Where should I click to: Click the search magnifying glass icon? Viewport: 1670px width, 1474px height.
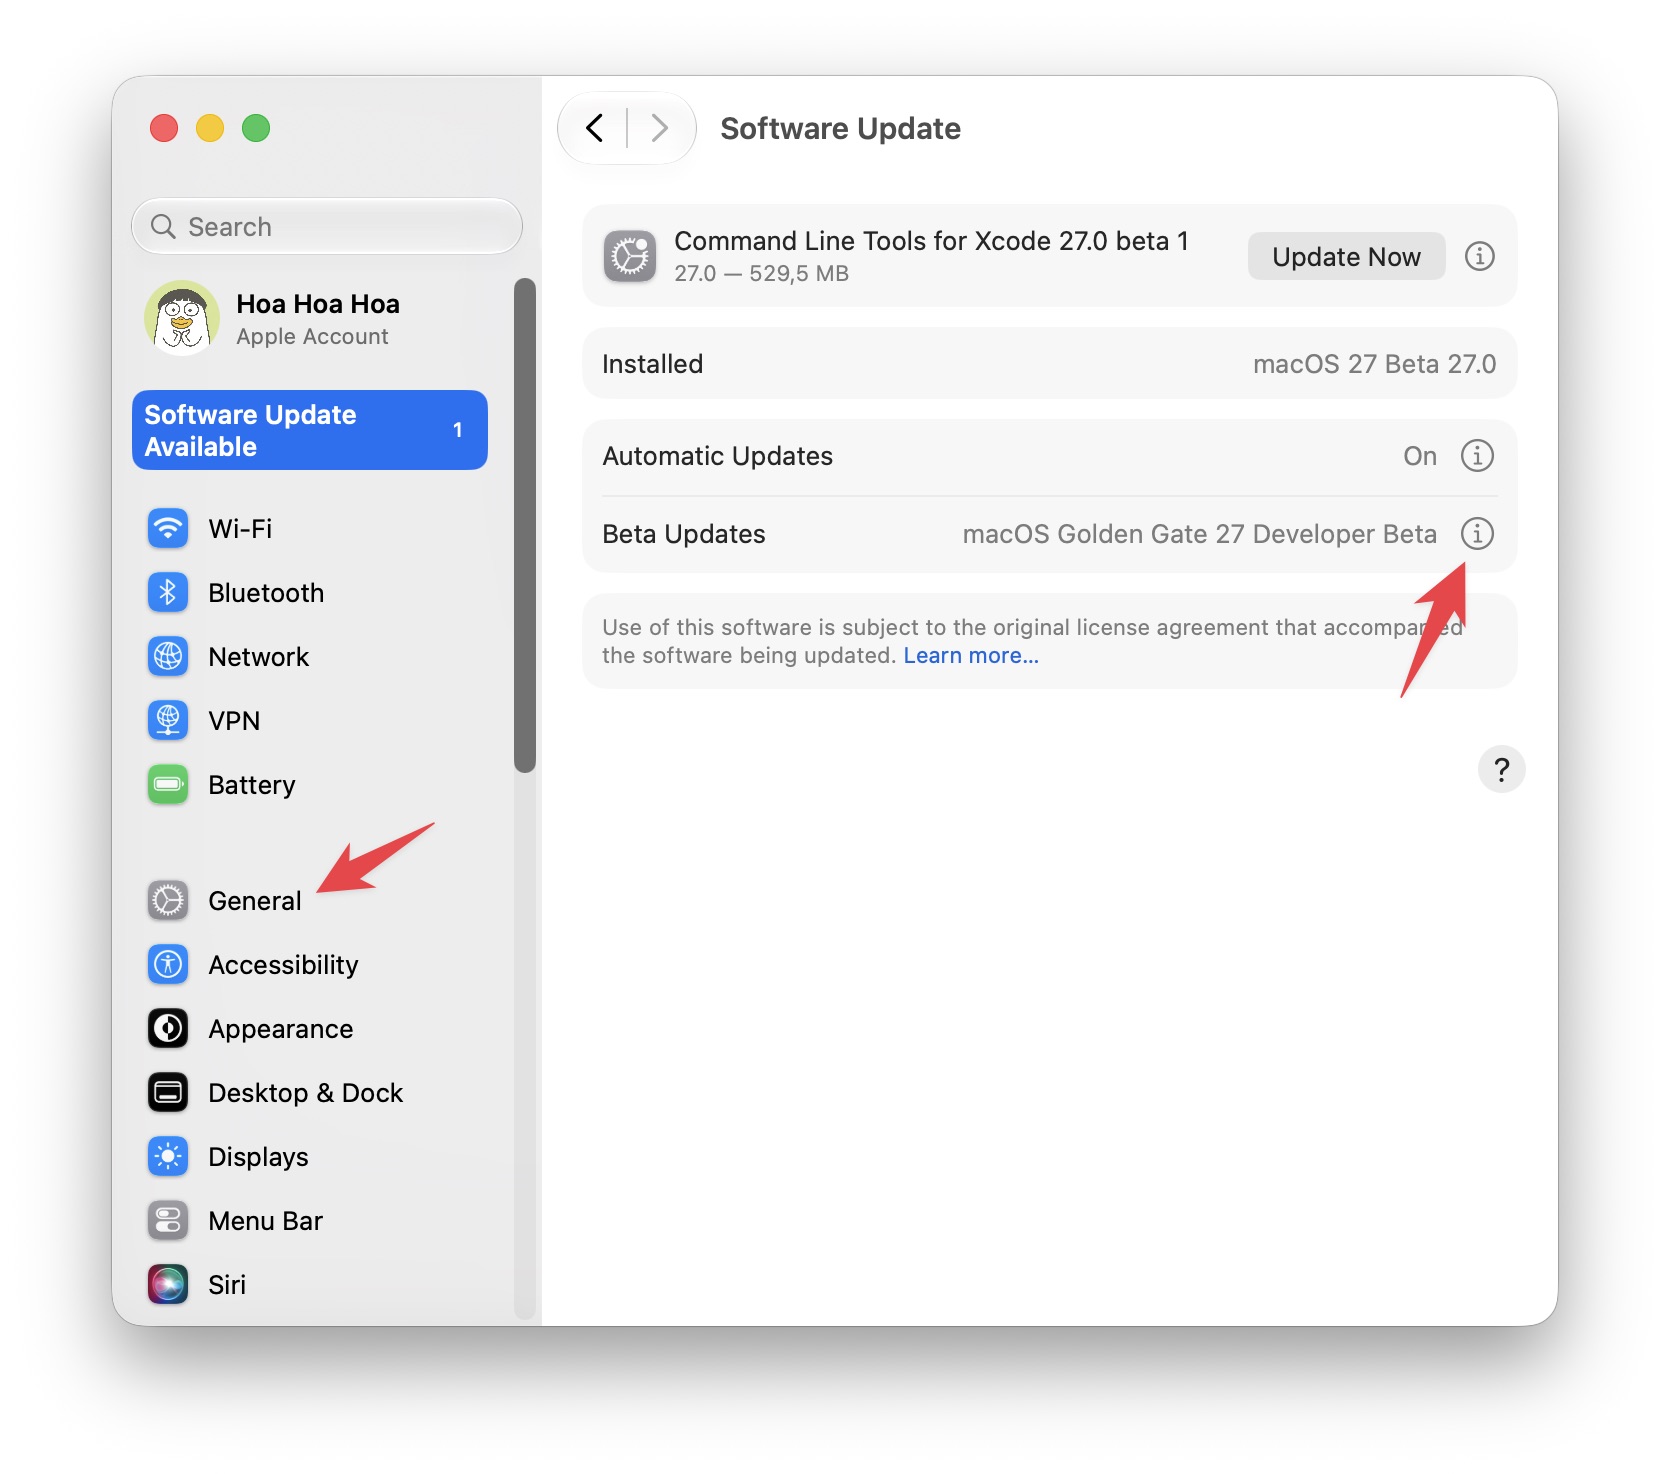click(163, 226)
